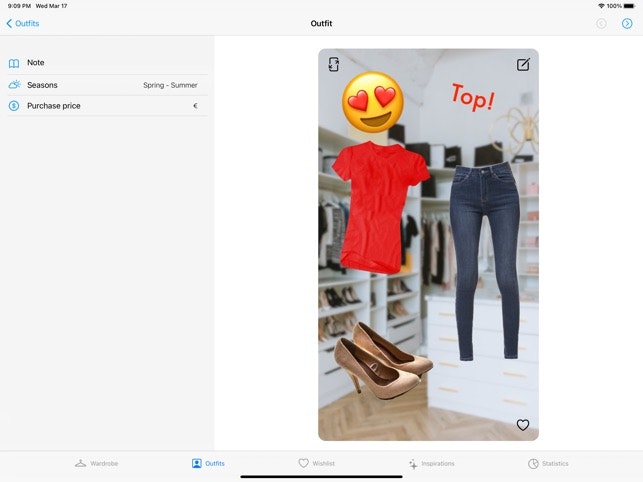
Task: Switch to the Wishlist tab
Action: (x=317, y=464)
